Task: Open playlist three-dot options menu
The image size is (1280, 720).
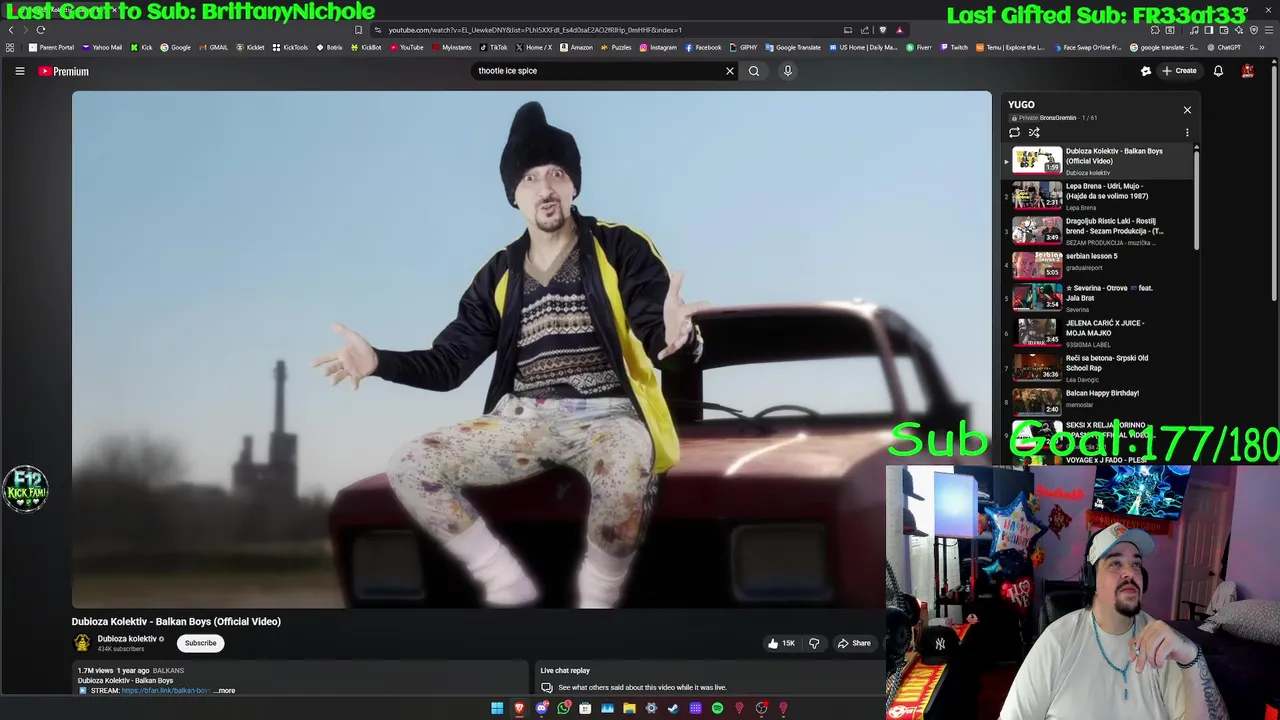Action: tap(1187, 132)
